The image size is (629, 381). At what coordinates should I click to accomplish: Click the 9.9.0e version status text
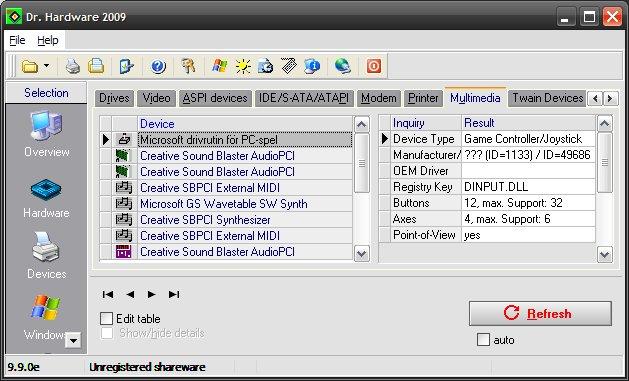[24, 367]
